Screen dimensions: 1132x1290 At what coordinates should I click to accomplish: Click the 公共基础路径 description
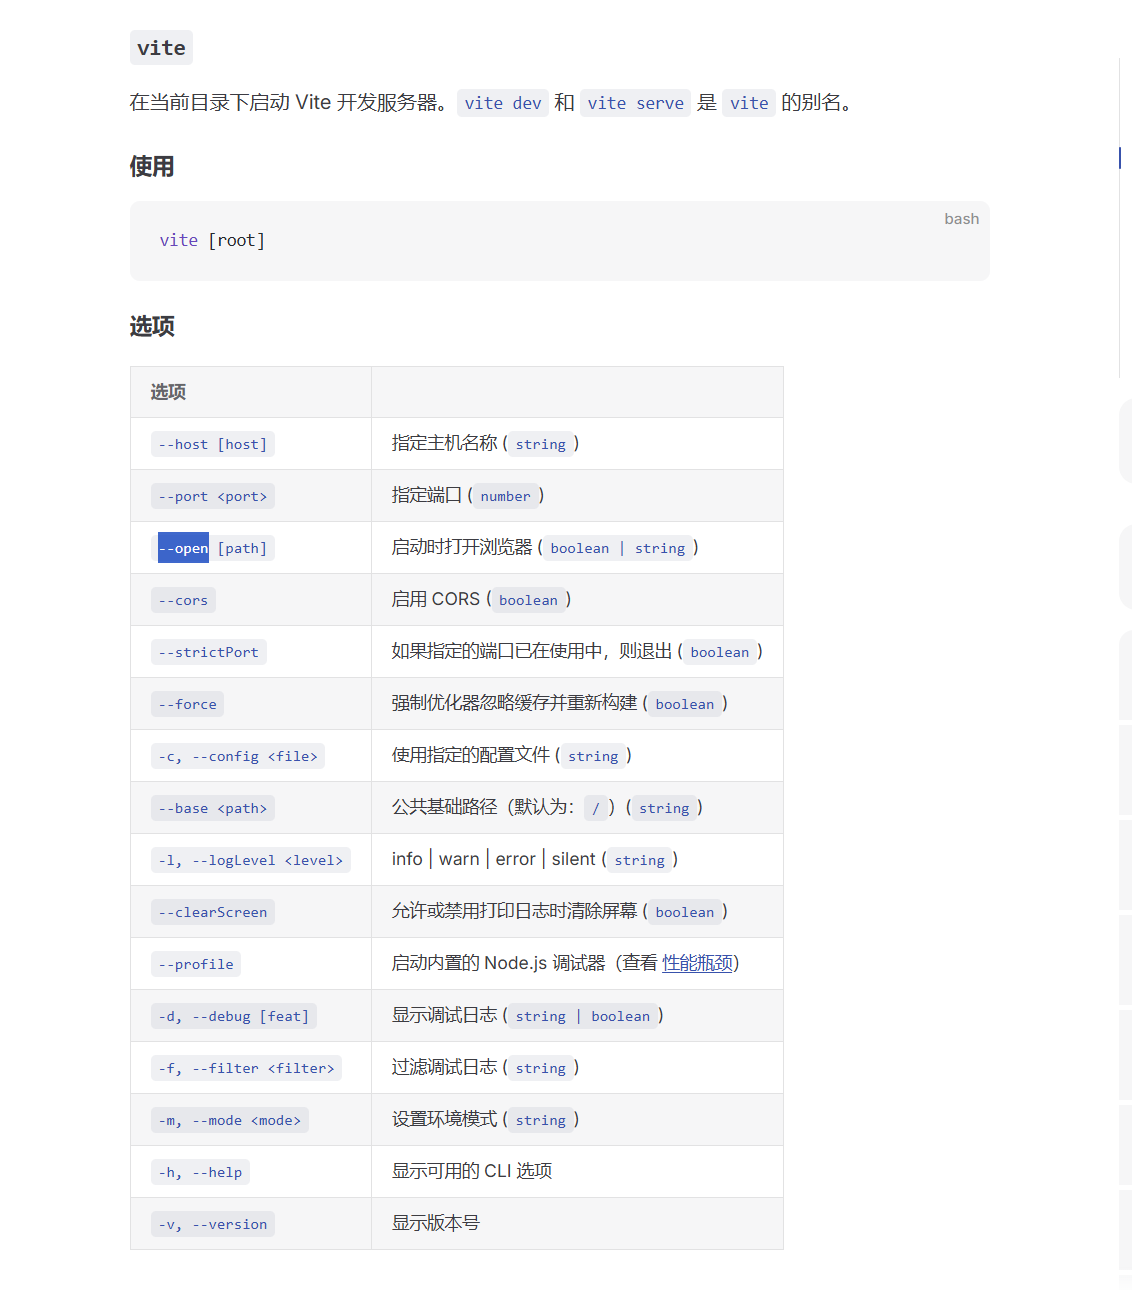[x=445, y=807]
